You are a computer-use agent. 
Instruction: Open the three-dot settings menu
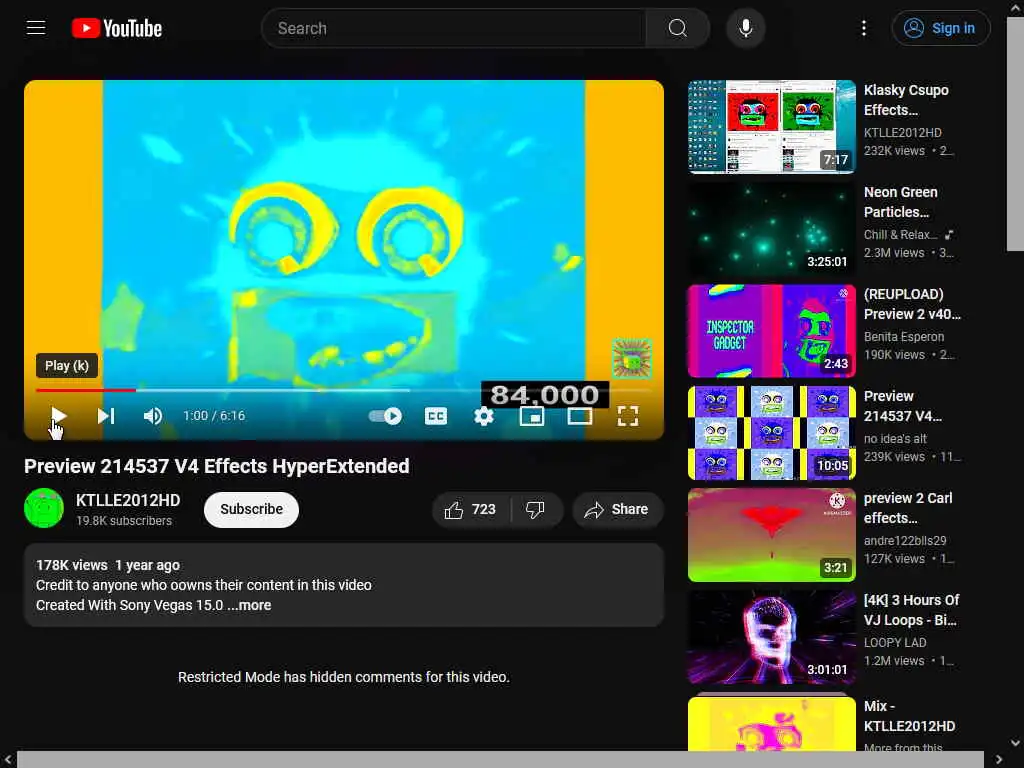(863, 28)
